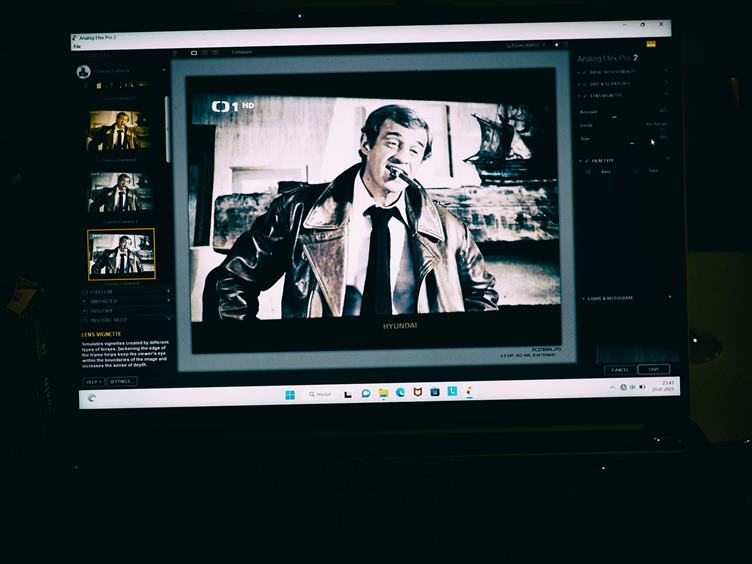
Task: Open Task View from the taskbar
Action: click(348, 394)
